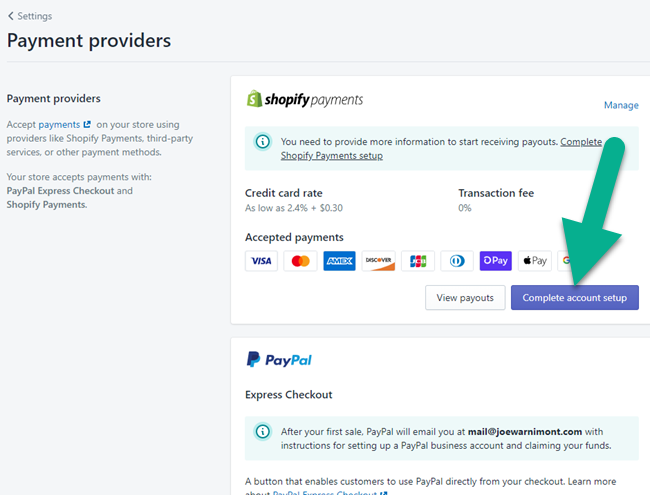Click the American Express icon
Viewport: 650px width, 495px height.
pyautogui.click(x=339, y=261)
